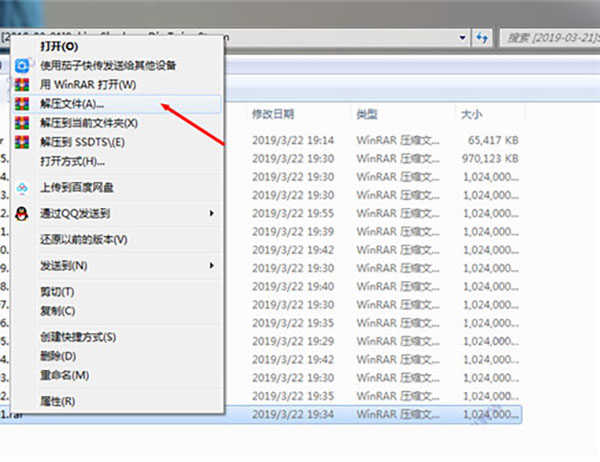
Task: Click the WinRAR icon beside 用 WinRAR 打开(W)
Action: [22, 85]
